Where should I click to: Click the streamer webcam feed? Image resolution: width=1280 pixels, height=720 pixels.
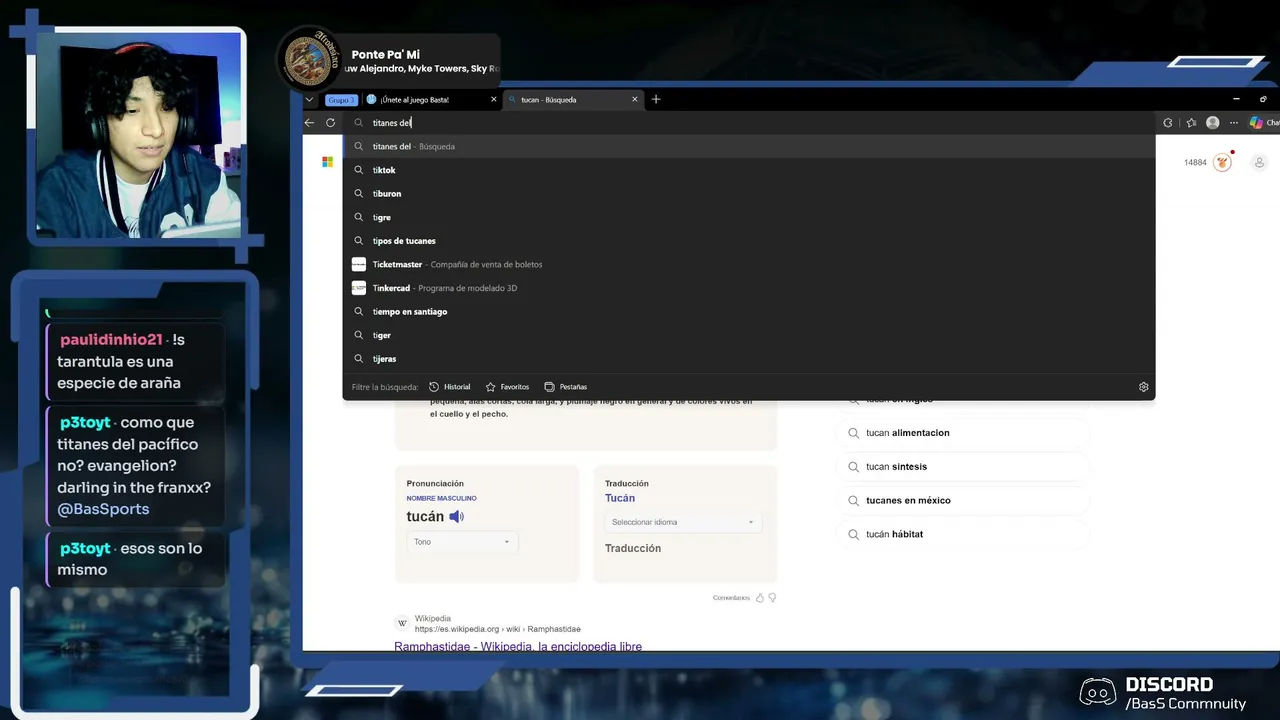tap(139, 135)
